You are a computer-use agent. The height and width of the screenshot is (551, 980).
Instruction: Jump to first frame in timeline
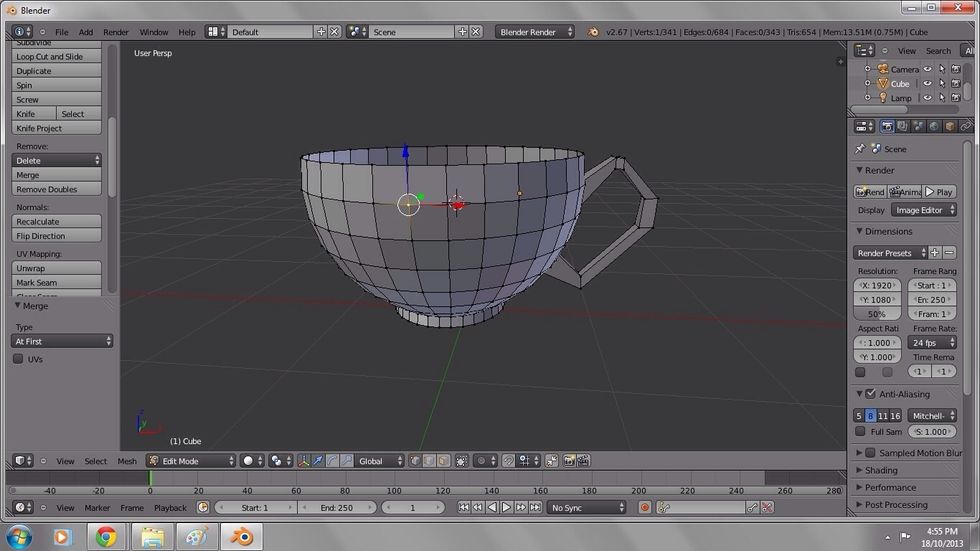point(464,508)
